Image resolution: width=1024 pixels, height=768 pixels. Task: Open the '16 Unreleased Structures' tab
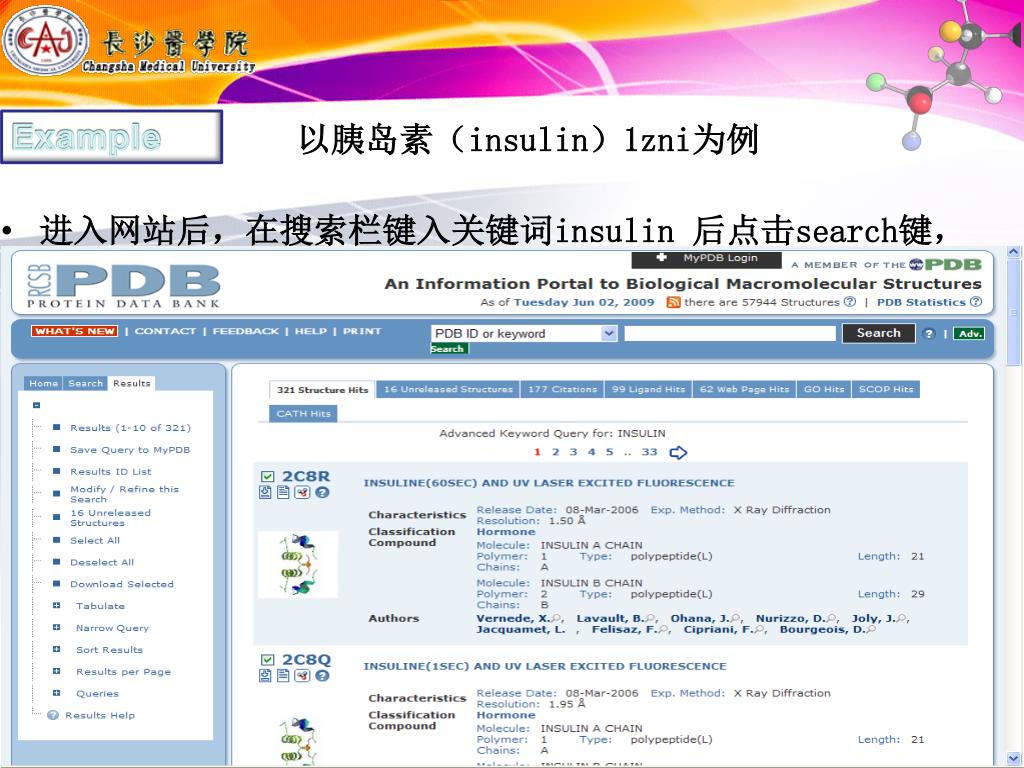[x=448, y=389]
